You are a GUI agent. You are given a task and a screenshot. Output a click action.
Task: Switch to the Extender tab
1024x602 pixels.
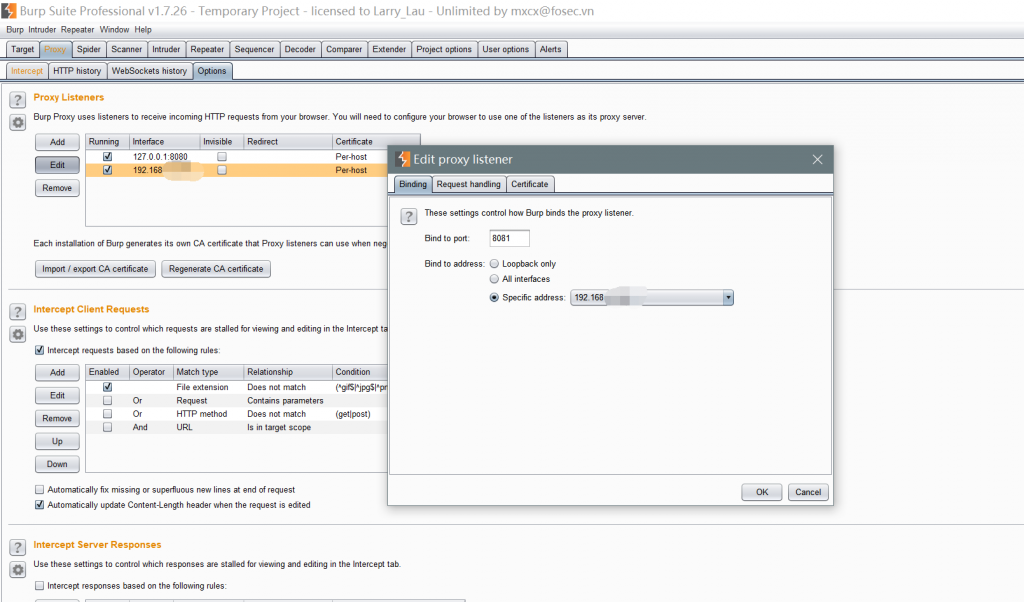pyautogui.click(x=389, y=49)
